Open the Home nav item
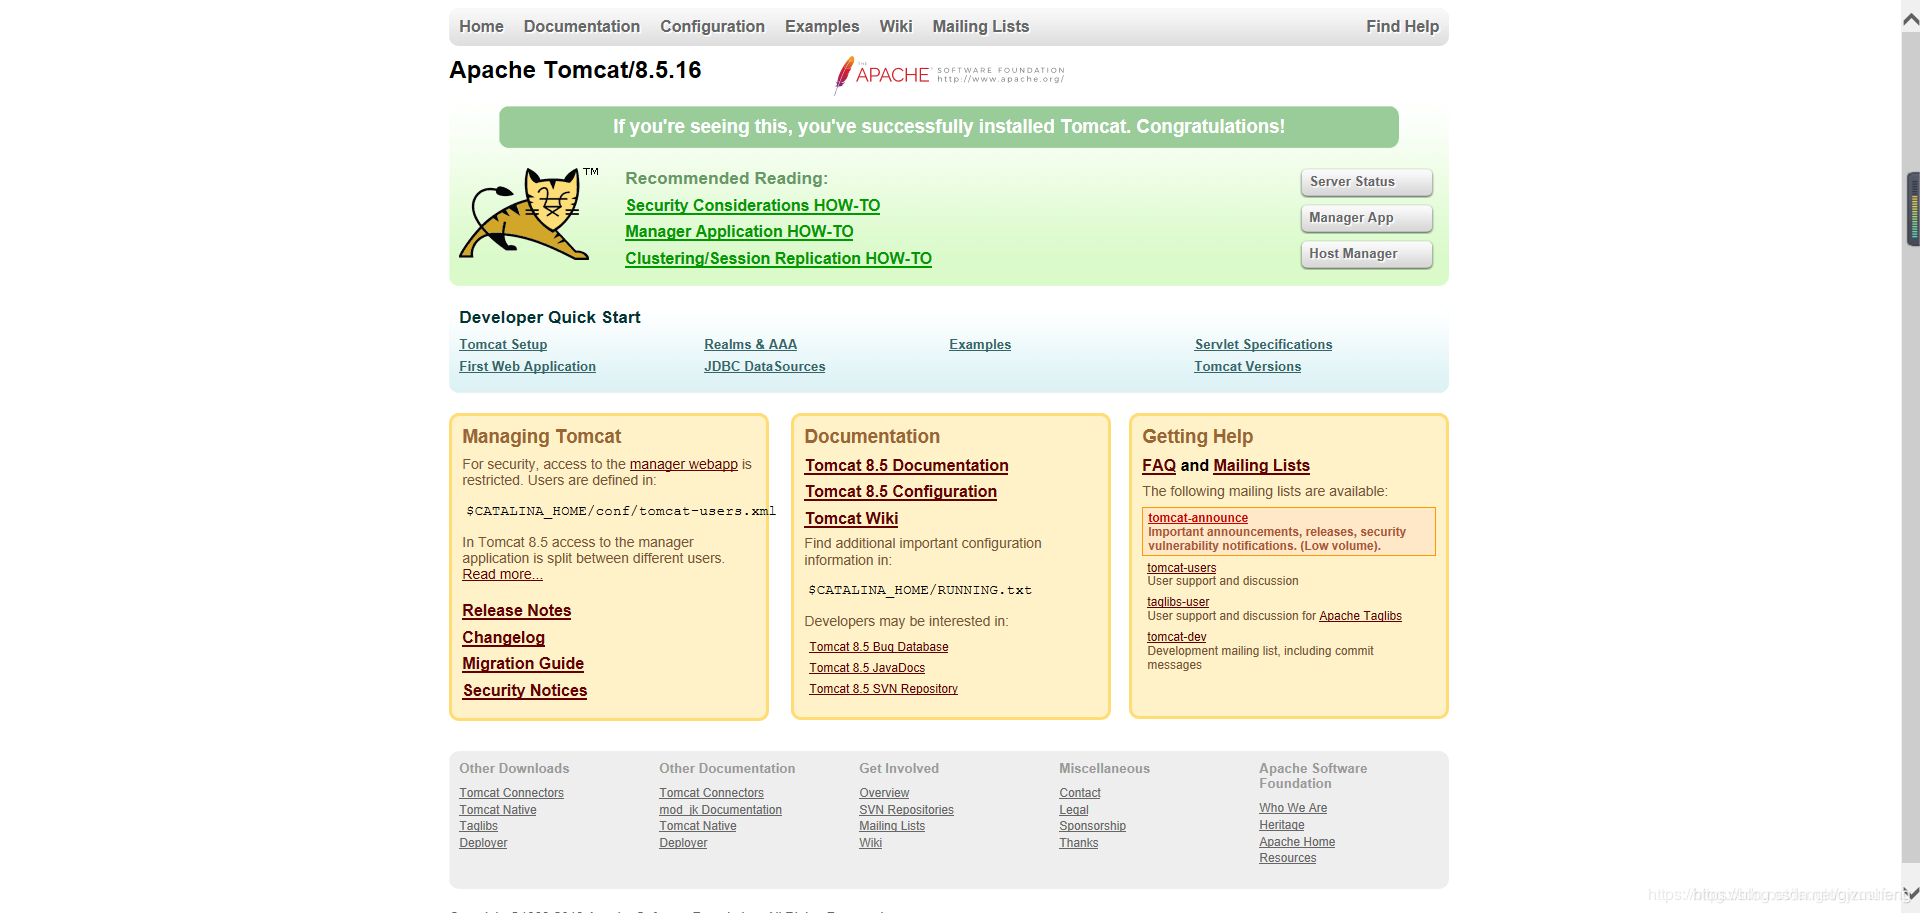 481,27
